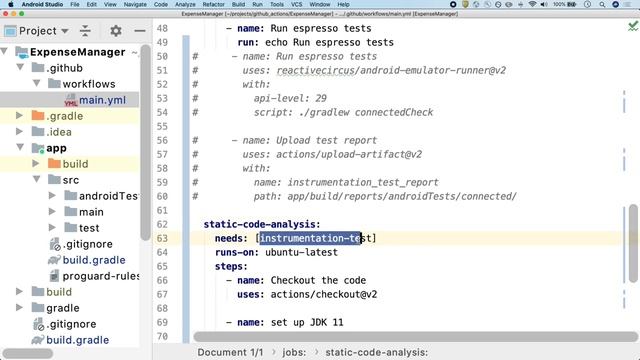Click the .github folder icon
This screenshot has width=640, height=360.
tap(38, 68)
